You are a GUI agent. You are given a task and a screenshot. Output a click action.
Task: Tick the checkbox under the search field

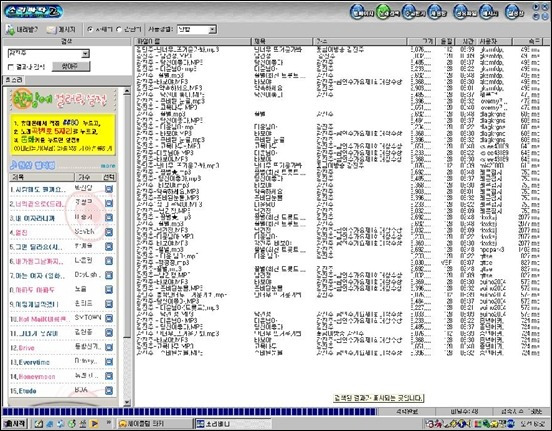pyautogui.click(x=11, y=67)
